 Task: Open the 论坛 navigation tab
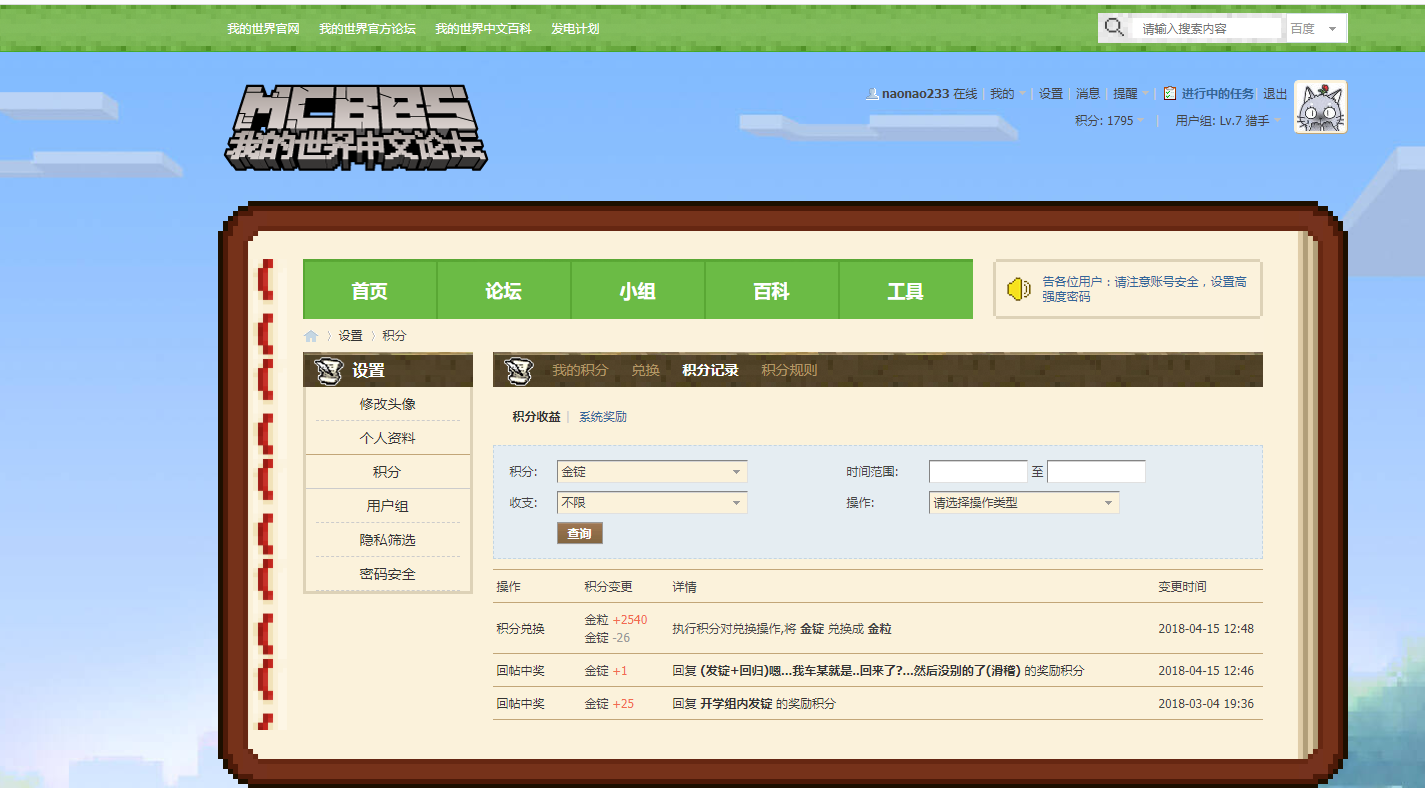[x=504, y=291]
